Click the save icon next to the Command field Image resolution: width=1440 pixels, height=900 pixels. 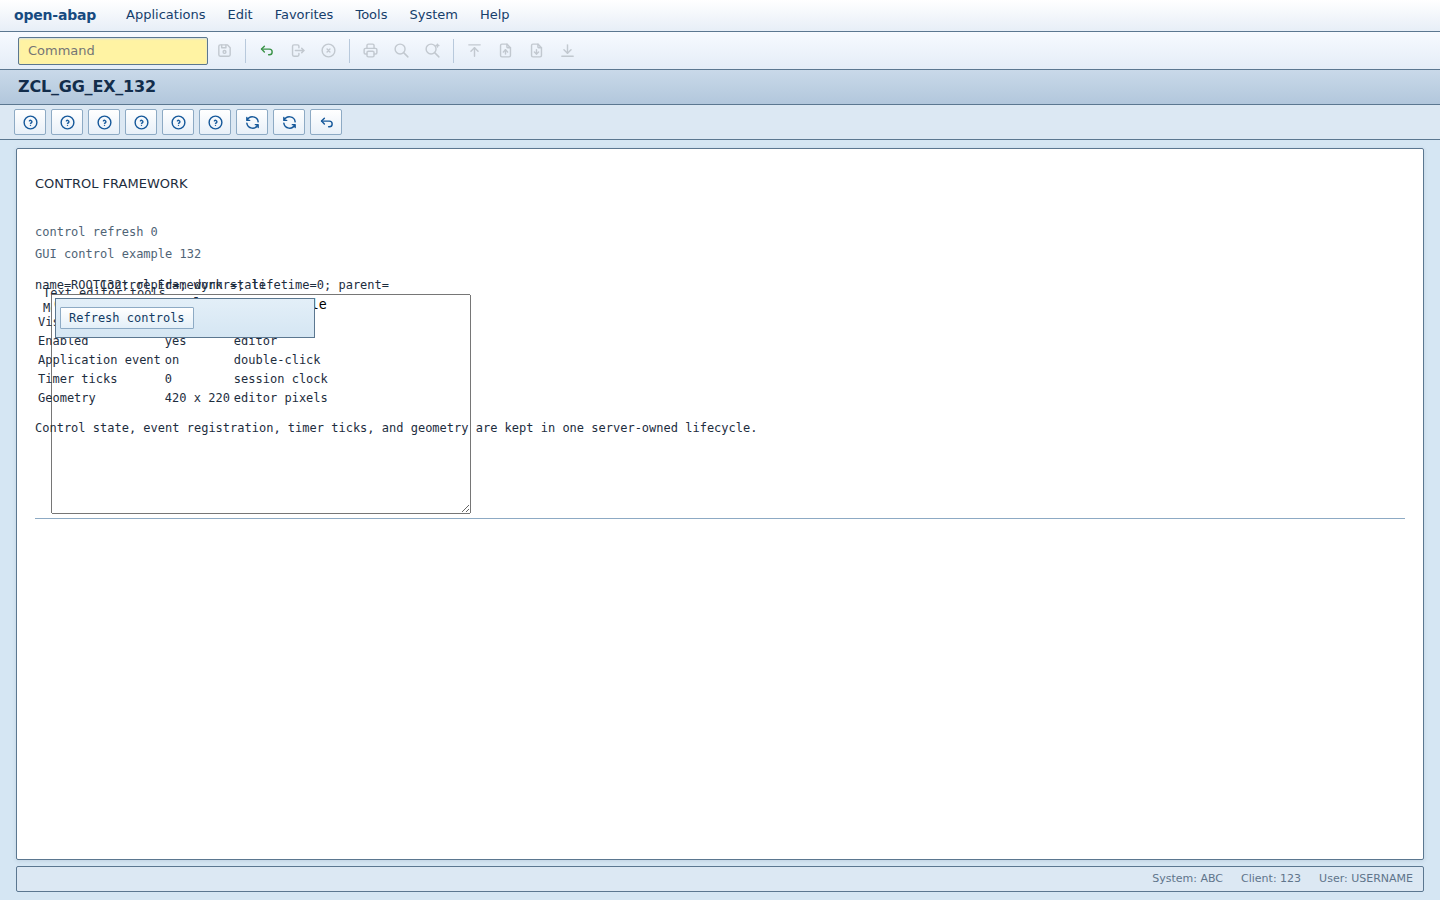(x=225, y=51)
